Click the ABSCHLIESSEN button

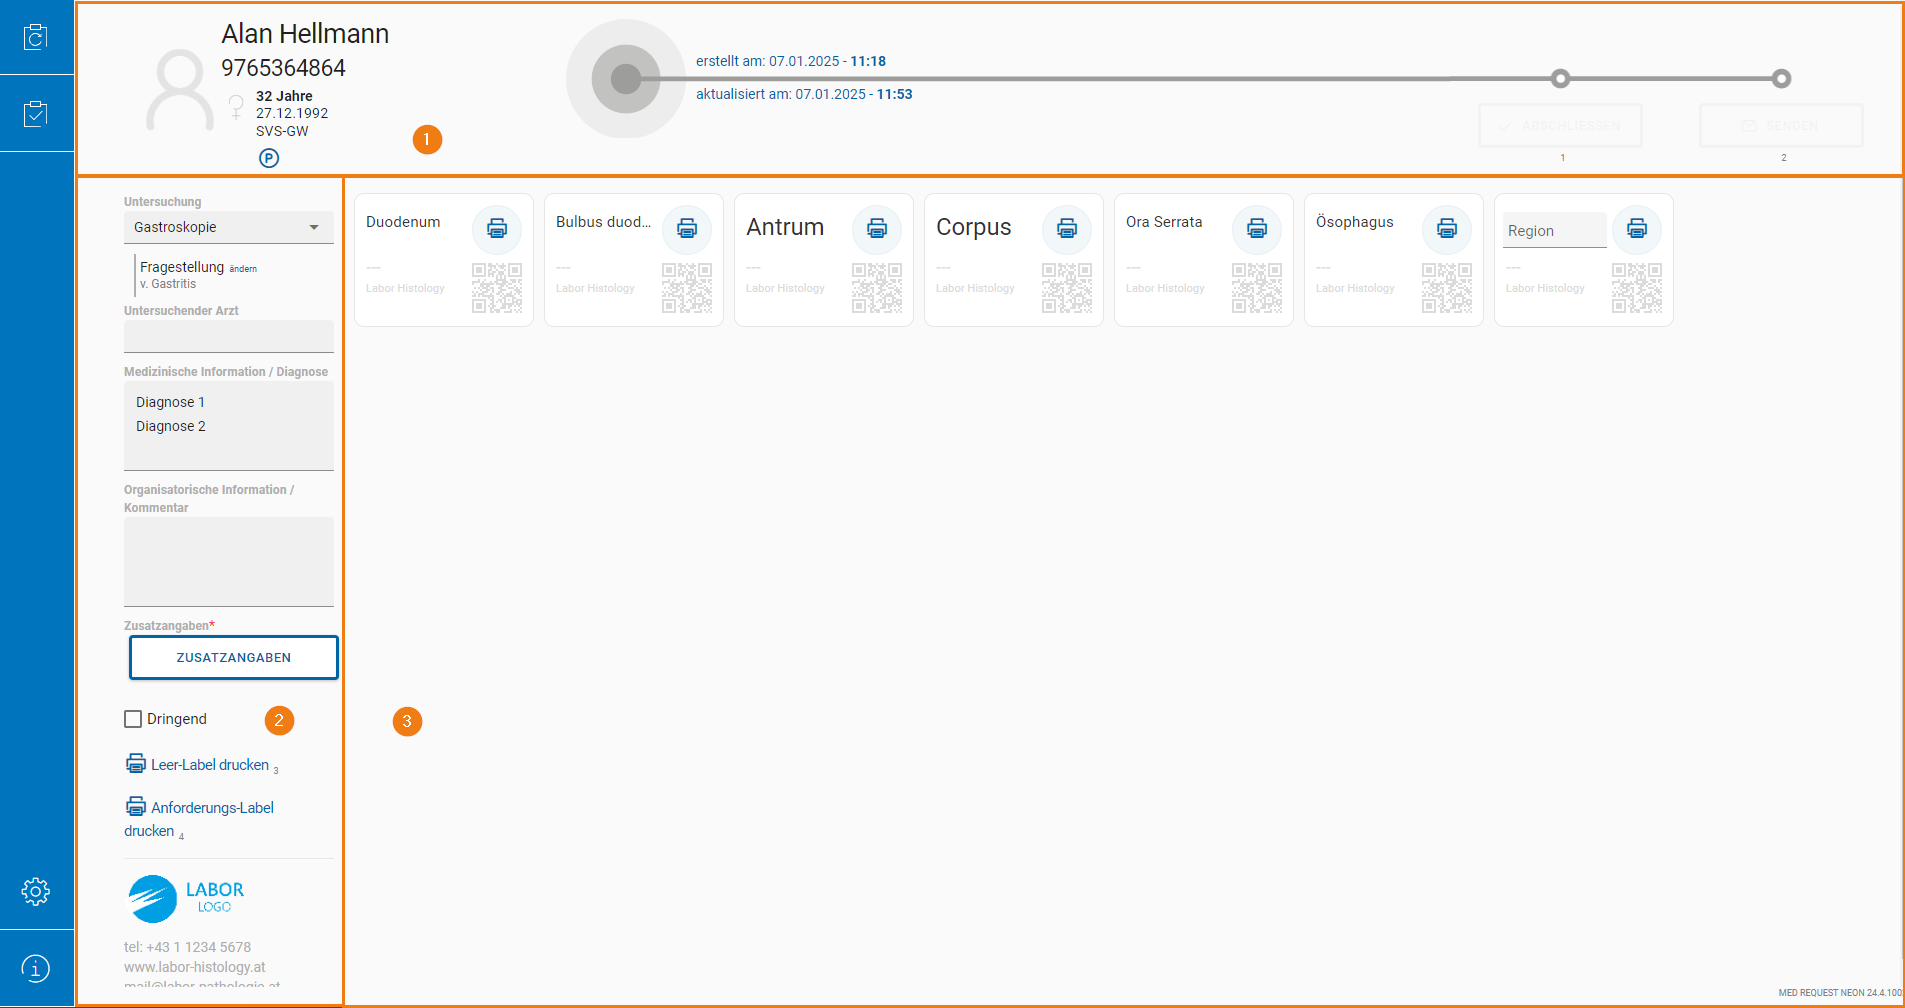tap(1561, 126)
